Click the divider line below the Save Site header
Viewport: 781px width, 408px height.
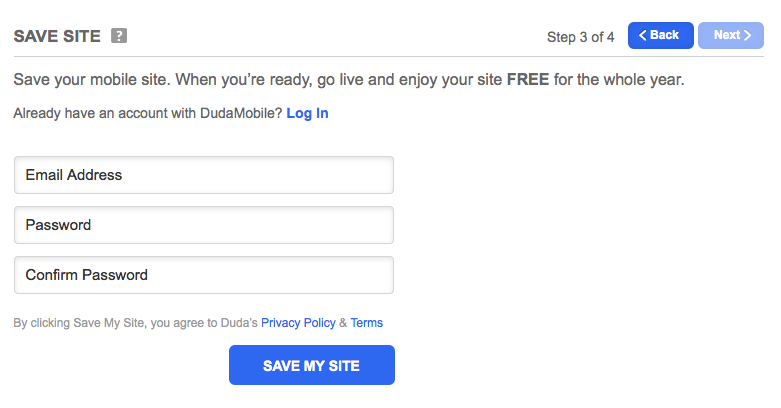coord(389,56)
